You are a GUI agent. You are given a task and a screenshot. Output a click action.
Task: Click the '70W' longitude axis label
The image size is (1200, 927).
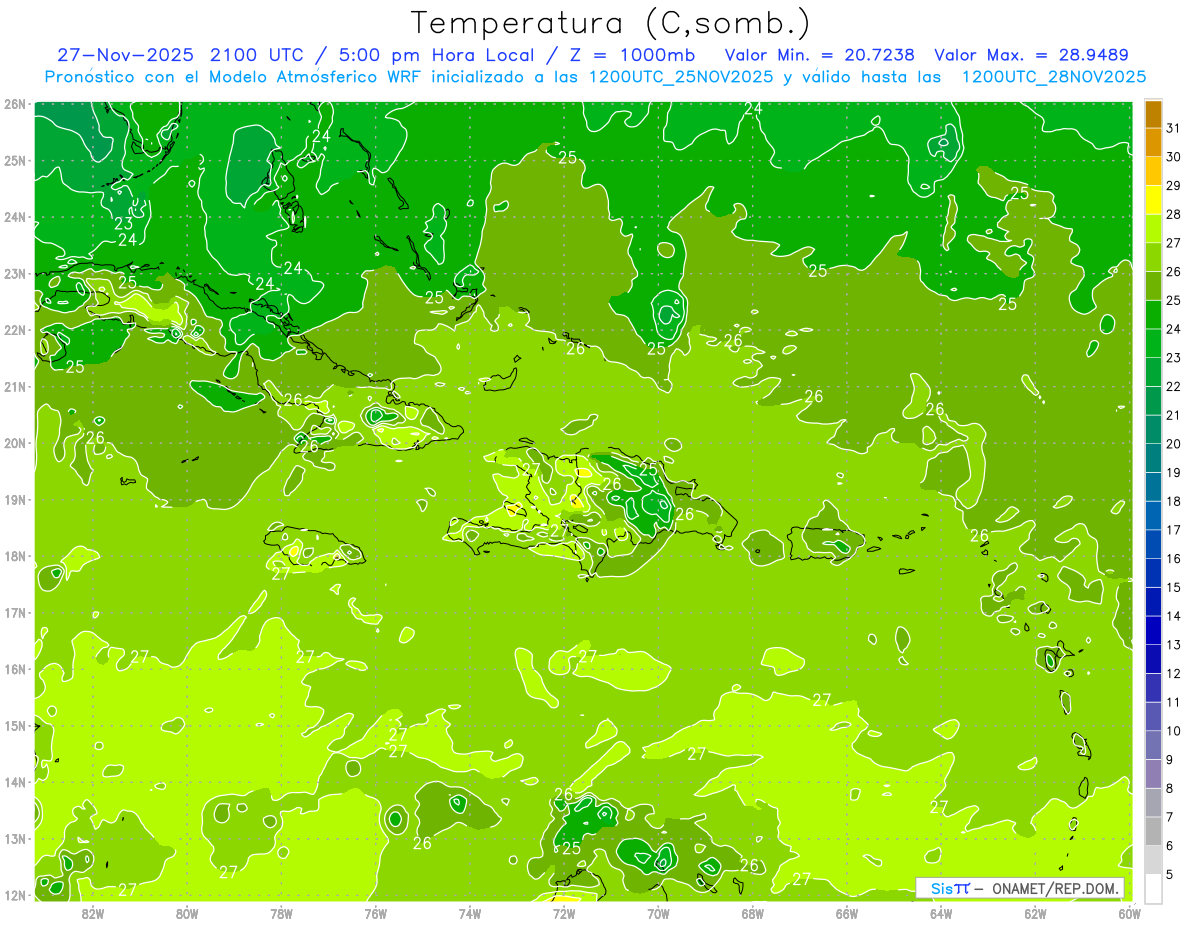click(x=658, y=913)
